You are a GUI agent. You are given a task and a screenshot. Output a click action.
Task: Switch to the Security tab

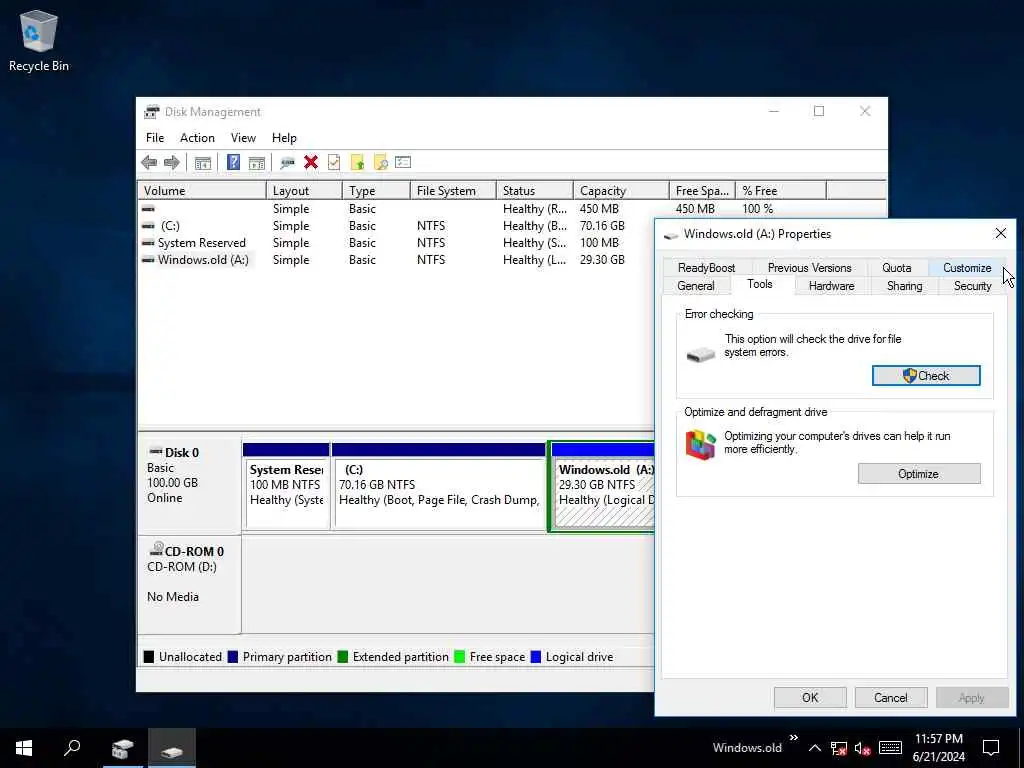pyautogui.click(x=972, y=286)
